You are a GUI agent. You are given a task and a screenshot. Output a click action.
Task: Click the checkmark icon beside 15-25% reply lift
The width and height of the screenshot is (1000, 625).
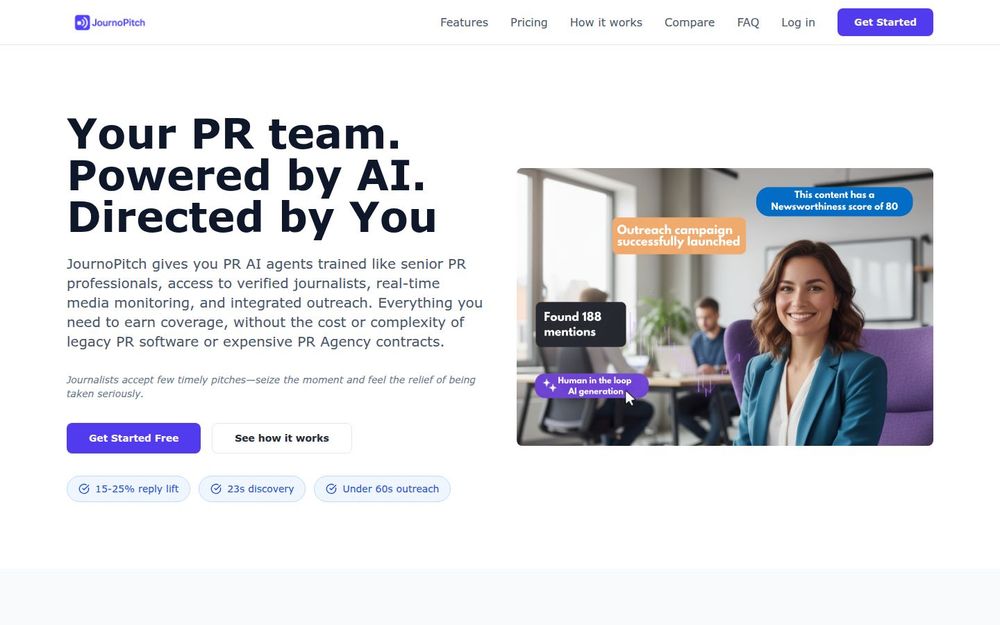point(84,489)
